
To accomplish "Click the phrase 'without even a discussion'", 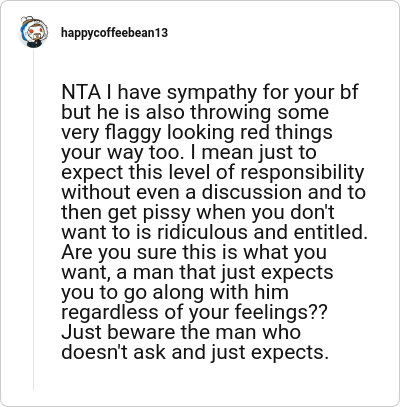I will tap(182, 192).
